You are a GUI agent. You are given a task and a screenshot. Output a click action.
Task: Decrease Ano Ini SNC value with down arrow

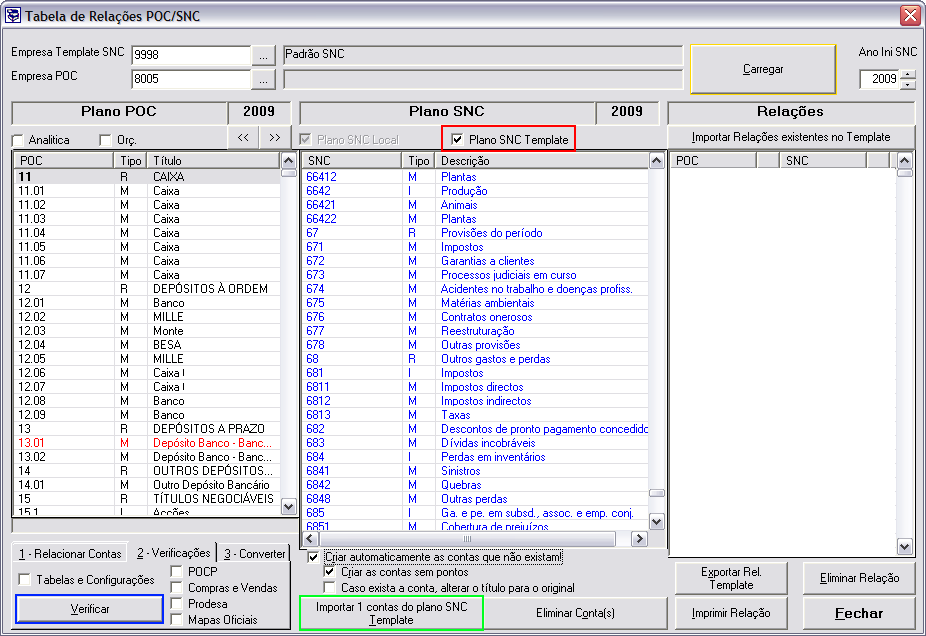[908, 84]
